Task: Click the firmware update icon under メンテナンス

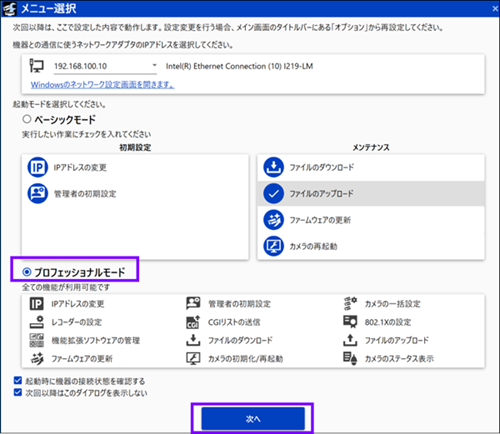Action: point(274,220)
